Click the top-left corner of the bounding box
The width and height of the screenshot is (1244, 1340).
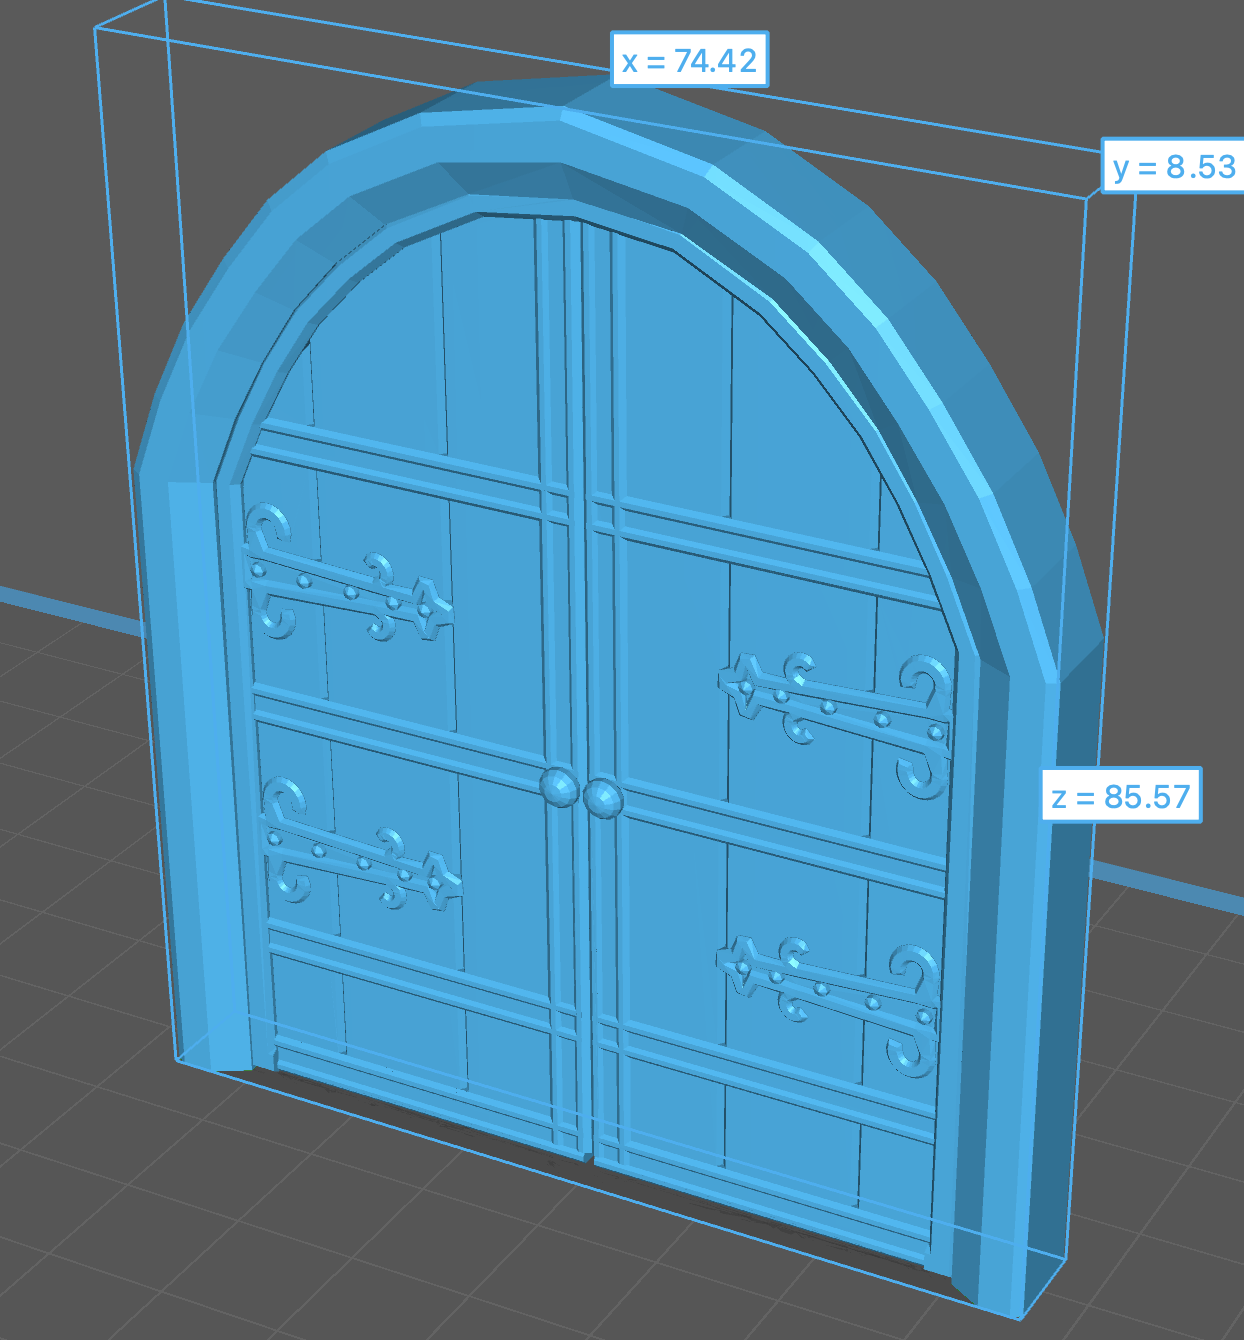pos(96,29)
